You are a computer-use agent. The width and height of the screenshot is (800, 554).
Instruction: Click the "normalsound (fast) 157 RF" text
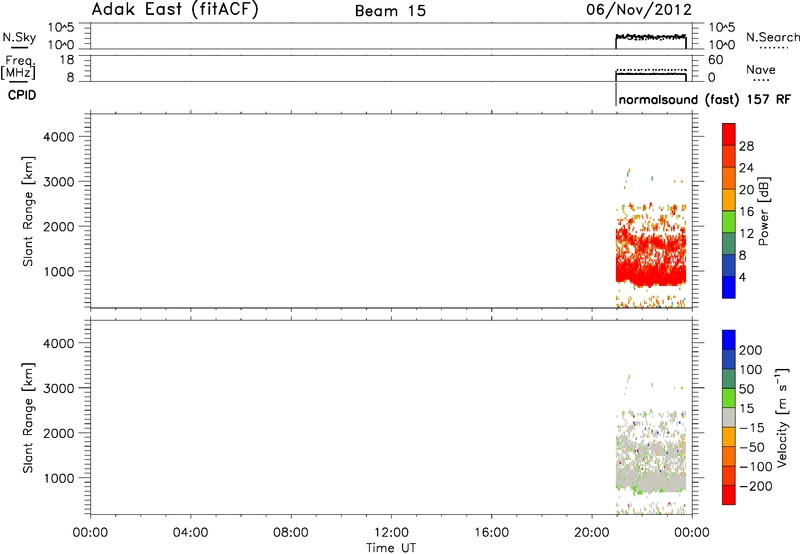pos(705,99)
